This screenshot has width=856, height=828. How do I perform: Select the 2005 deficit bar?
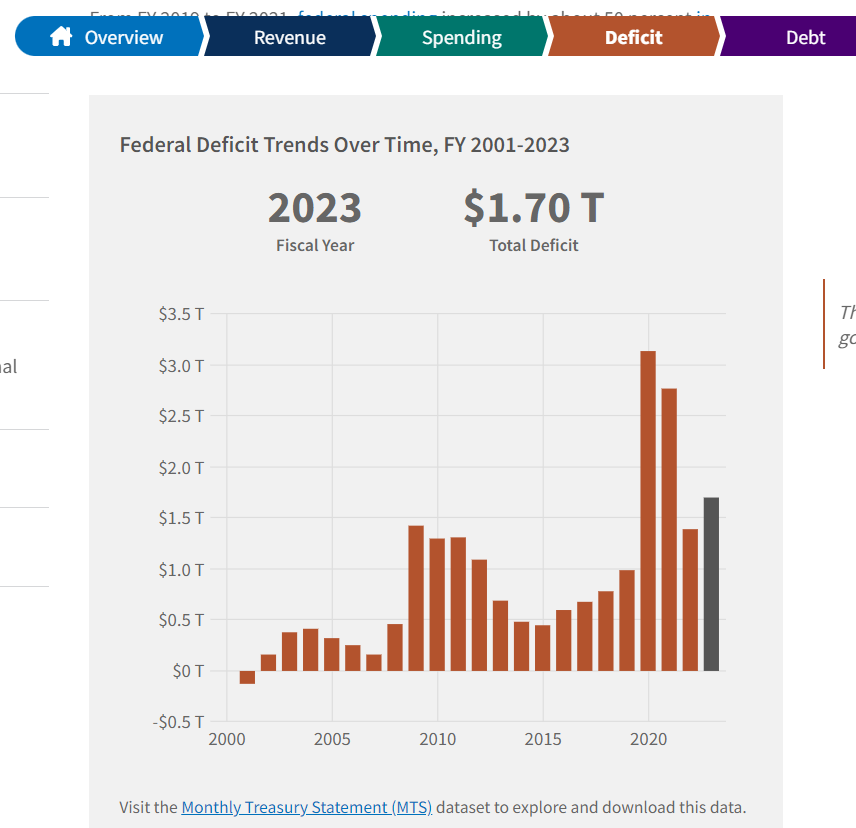pyautogui.click(x=332, y=654)
